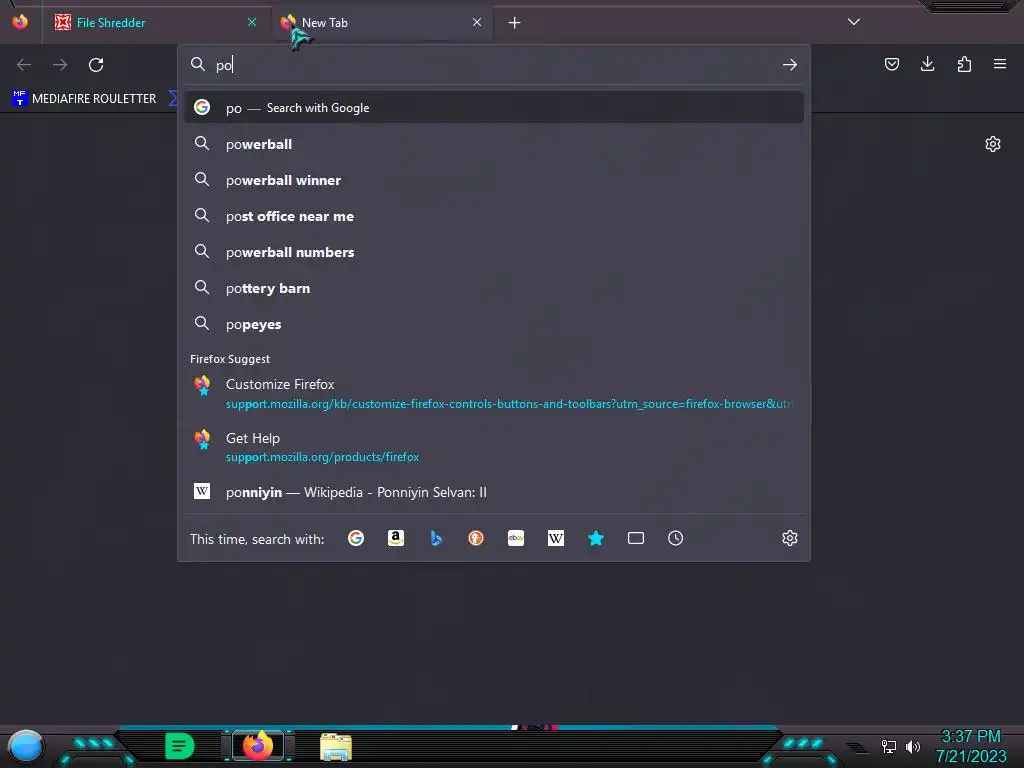This screenshot has width=1024, height=768.
Task: Open a new tab with plus button
Action: [515, 23]
